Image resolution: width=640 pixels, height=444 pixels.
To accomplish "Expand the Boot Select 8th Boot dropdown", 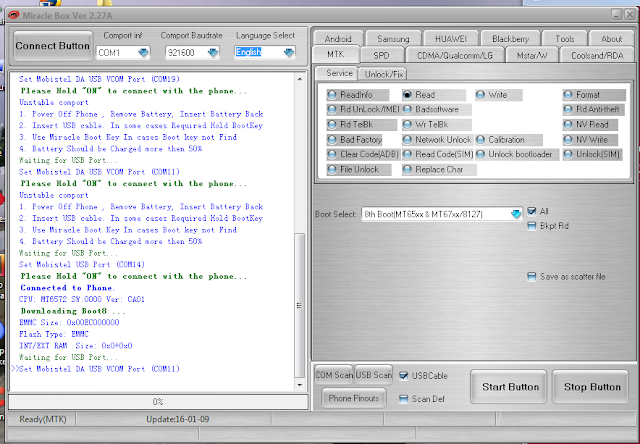I will [516, 214].
